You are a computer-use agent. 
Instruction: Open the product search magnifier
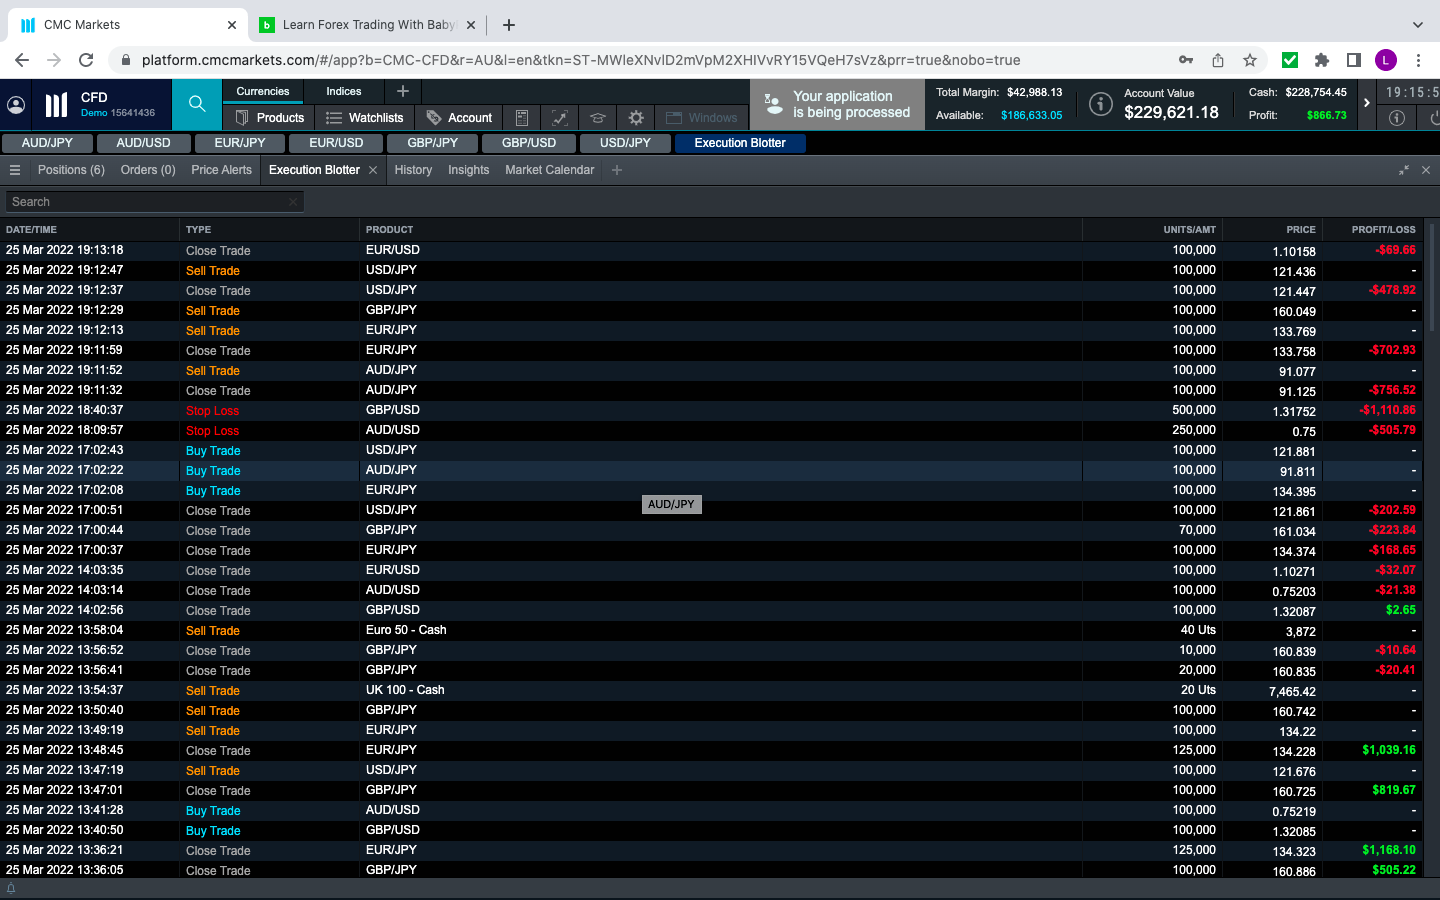[x=197, y=104]
